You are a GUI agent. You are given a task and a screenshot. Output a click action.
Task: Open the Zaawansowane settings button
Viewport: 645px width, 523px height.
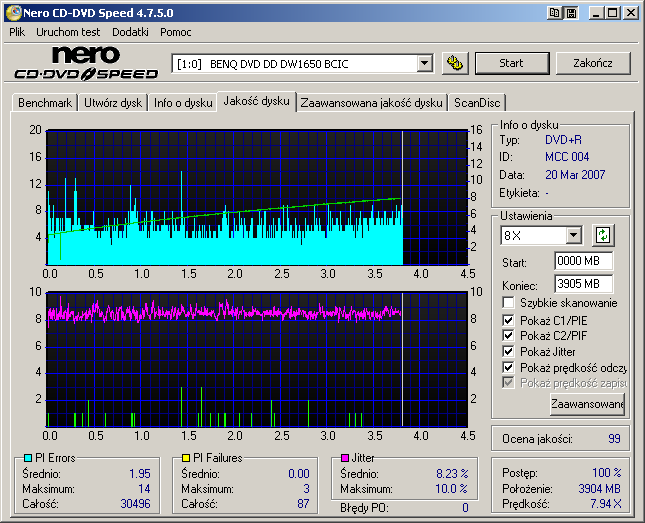(x=587, y=404)
